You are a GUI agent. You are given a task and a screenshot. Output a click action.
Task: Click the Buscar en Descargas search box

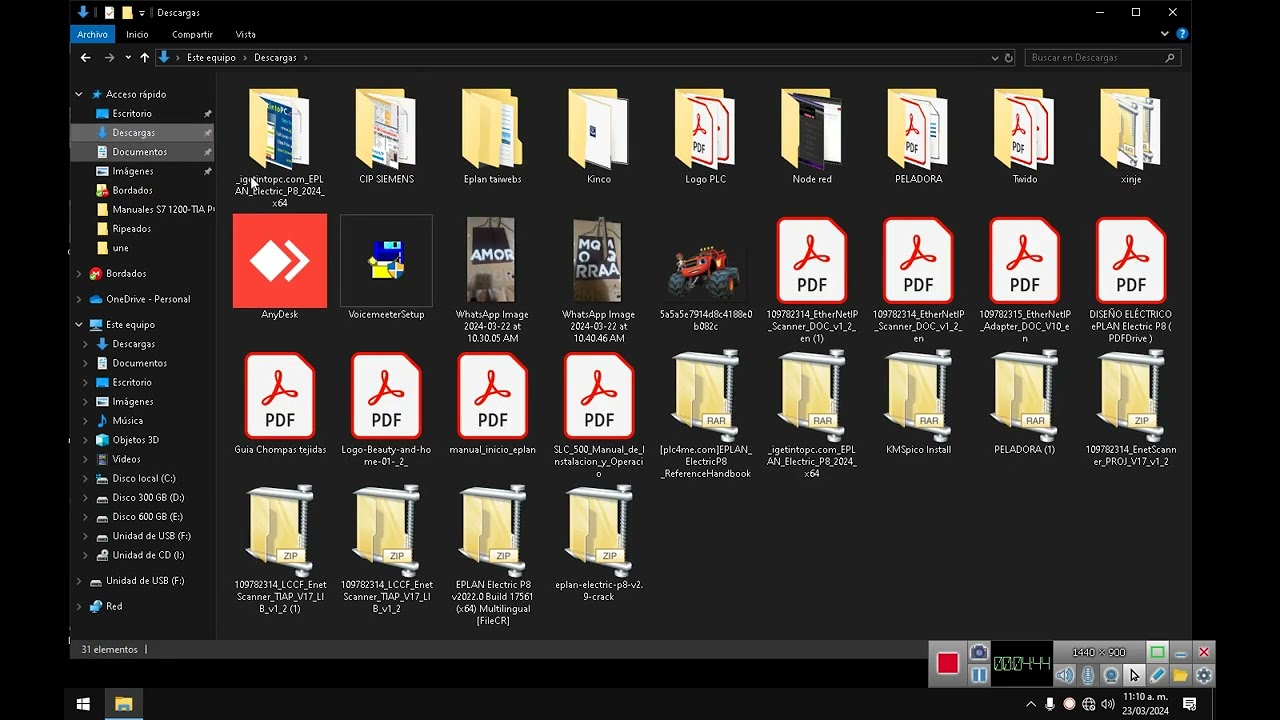pos(1102,58)
